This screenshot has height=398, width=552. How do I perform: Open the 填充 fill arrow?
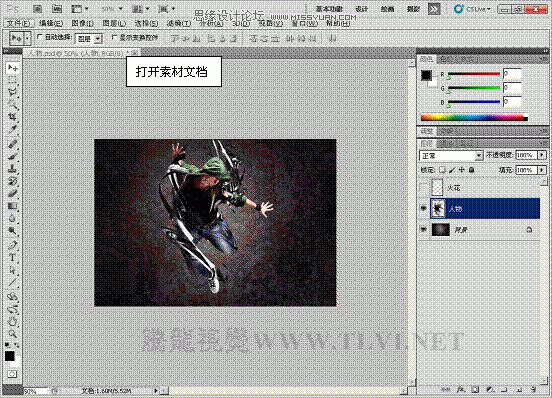542,170
